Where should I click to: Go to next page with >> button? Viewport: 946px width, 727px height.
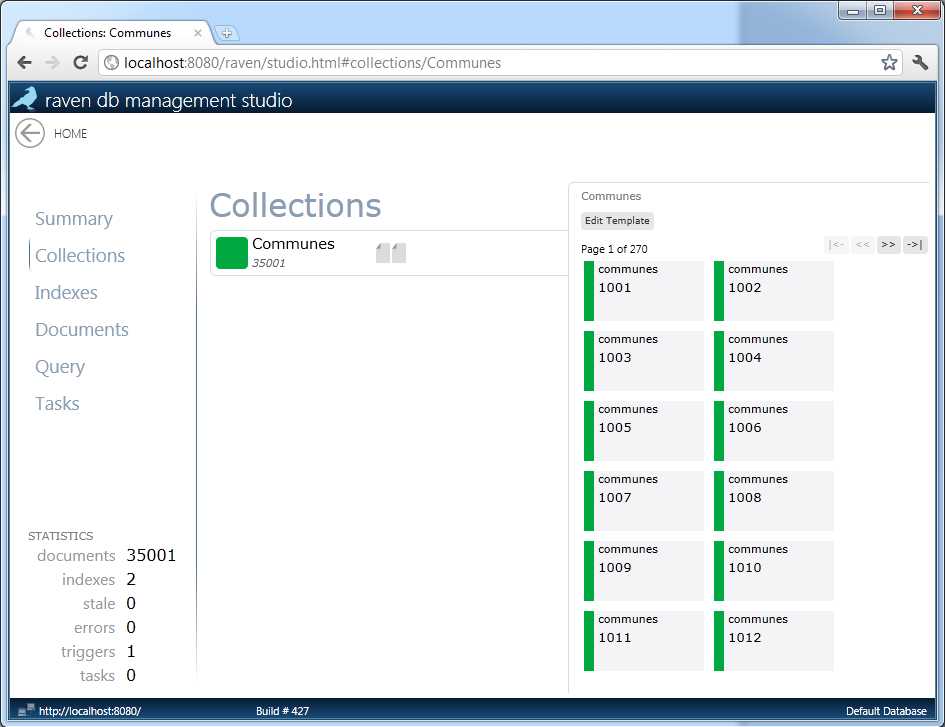(x=888, y=245)
